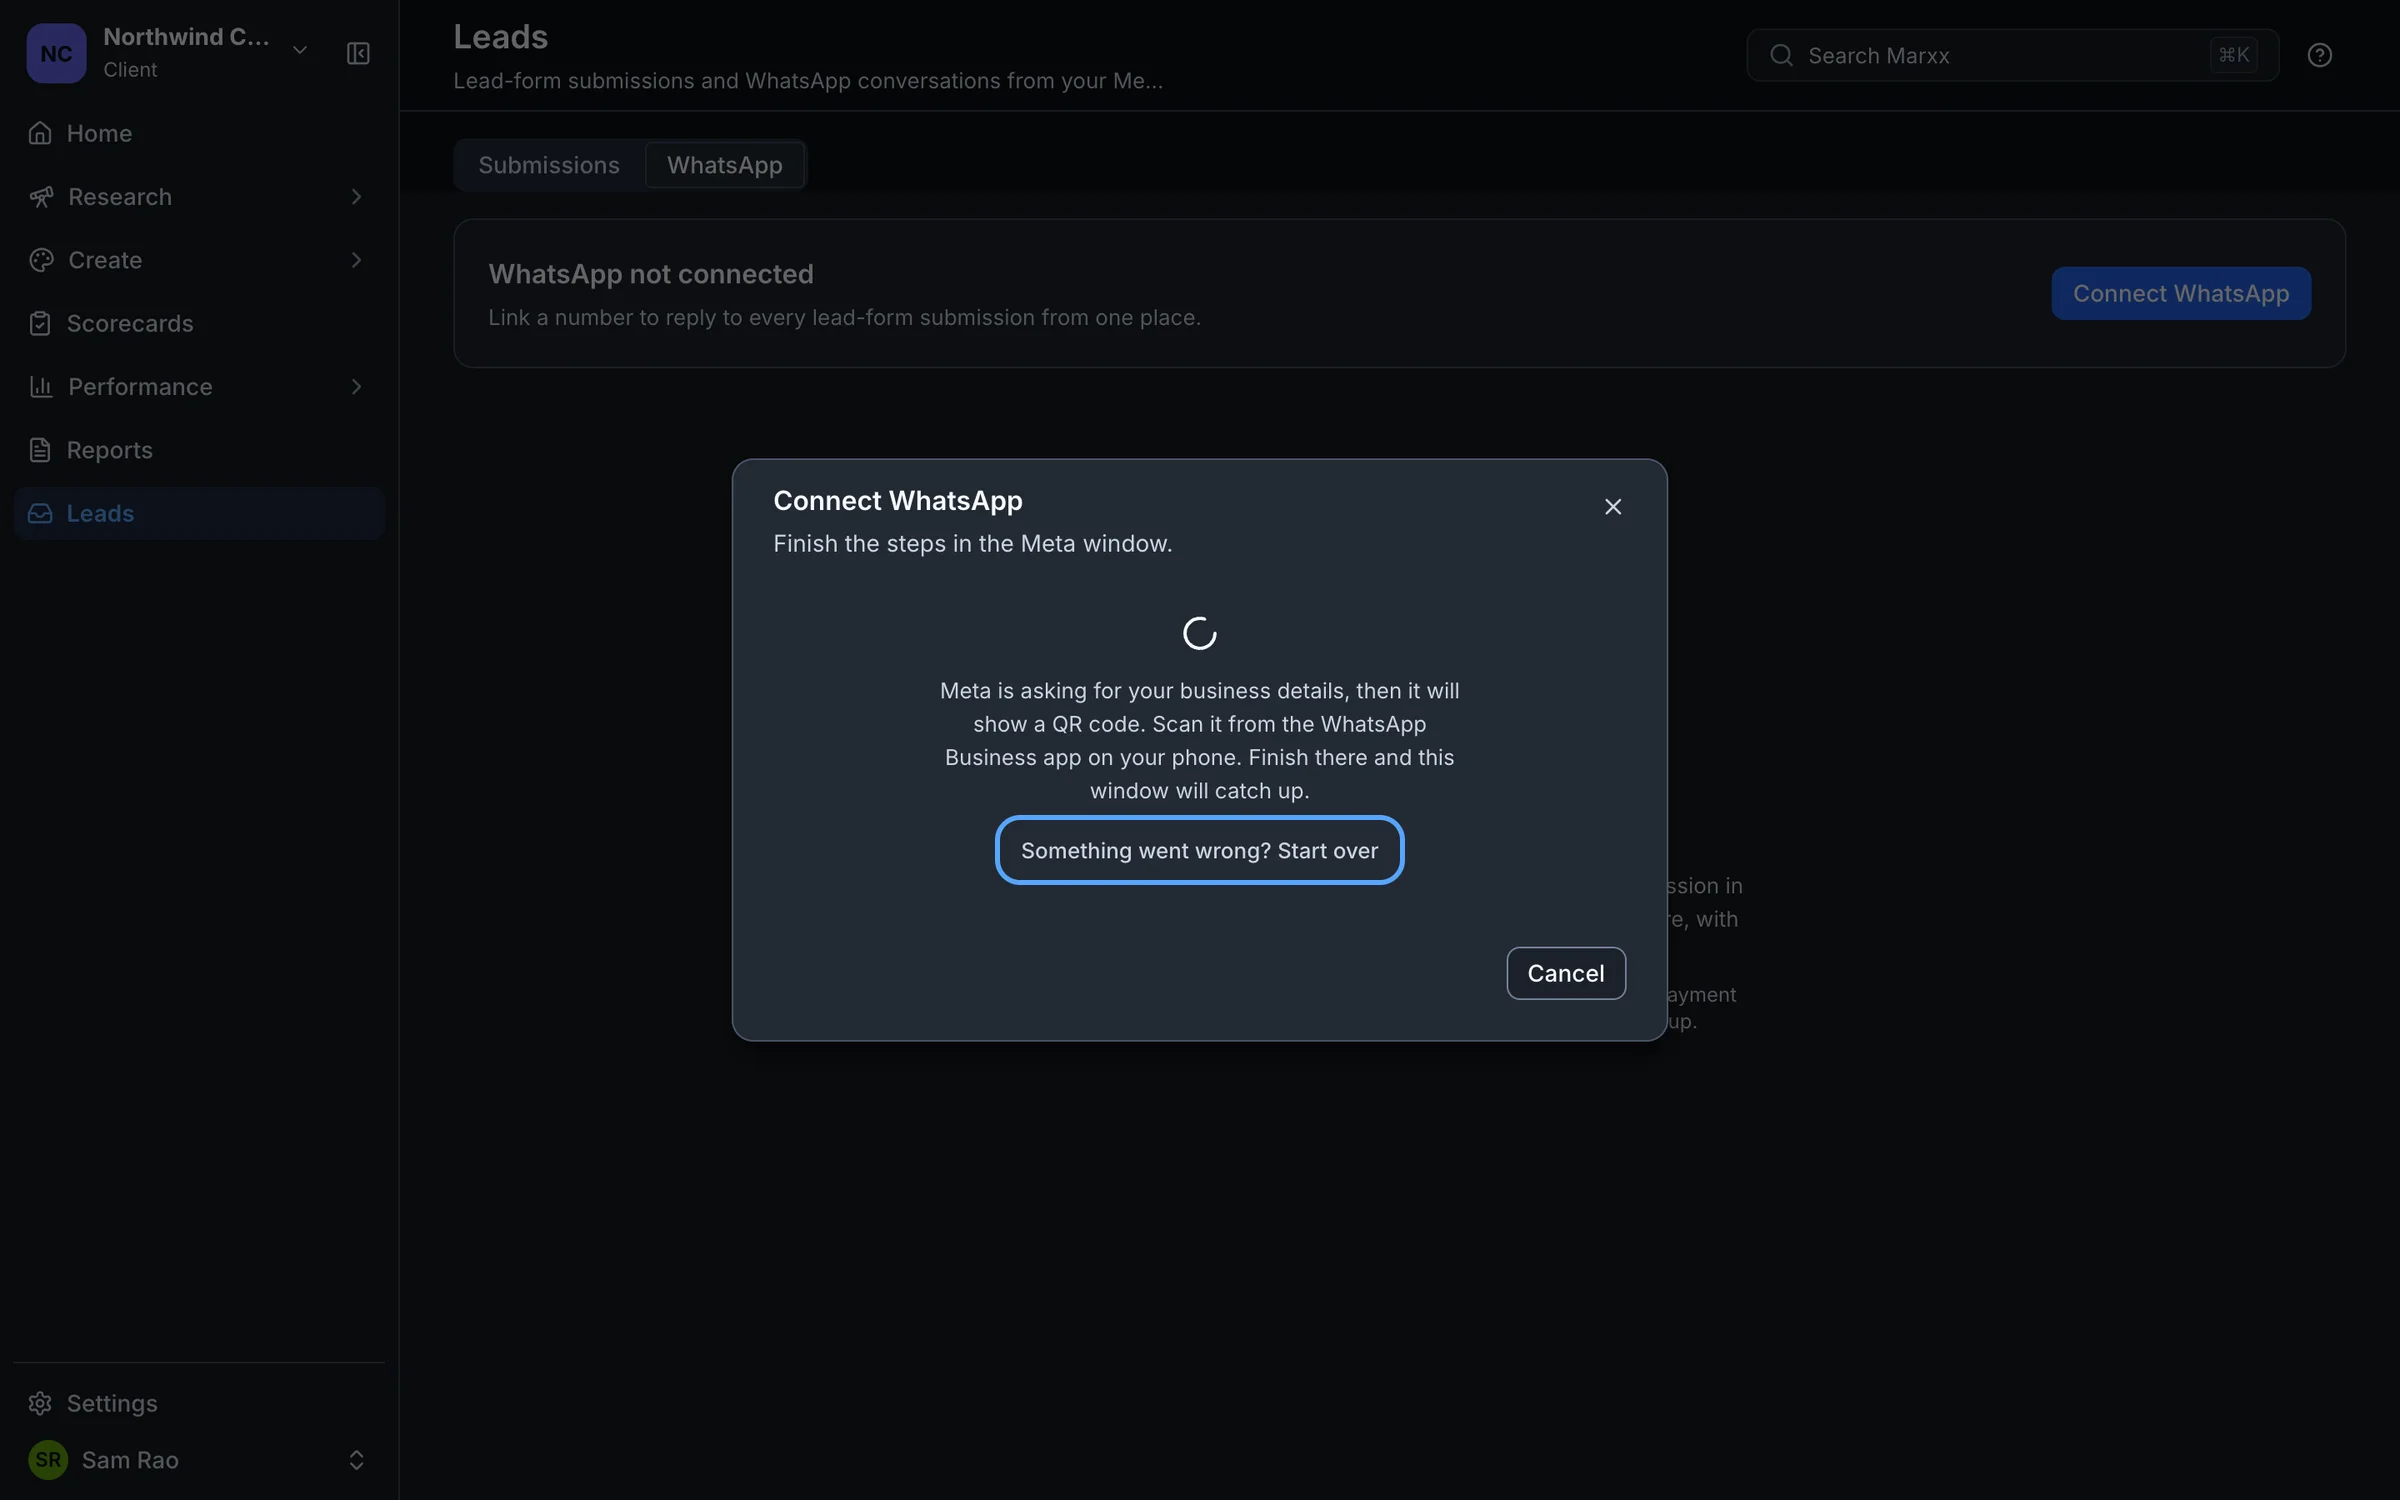Open the Sam Rao account menu chevron
Image resolution: width=2400 pixels, height=1500 pixels.
click(356, 1459)
